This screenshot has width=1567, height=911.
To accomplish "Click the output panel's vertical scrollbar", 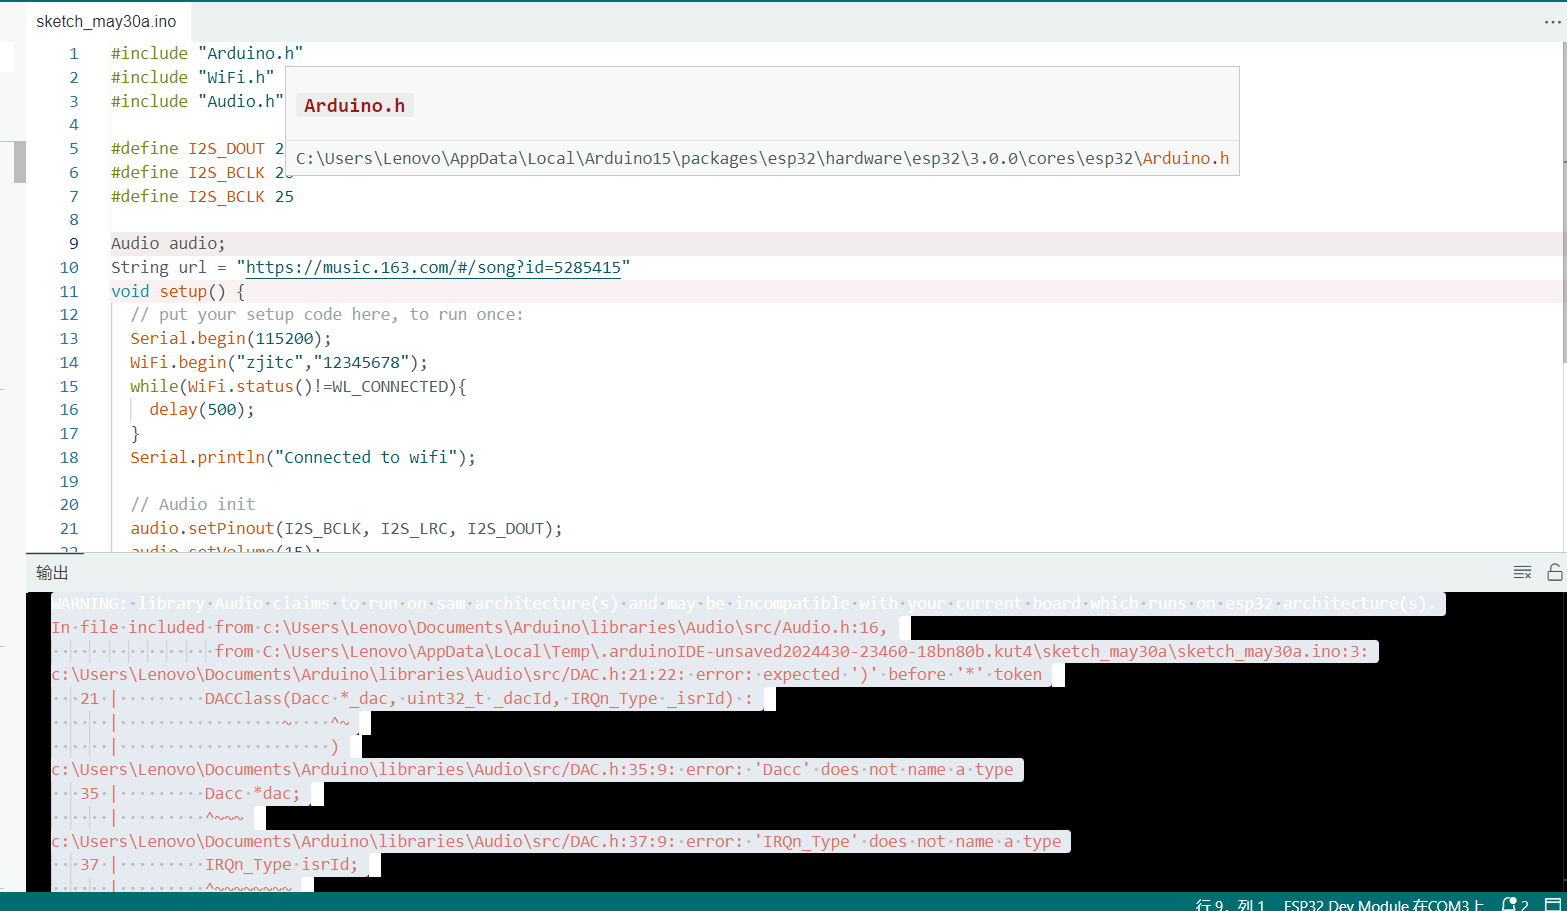I will click(x=1563, y=740).
